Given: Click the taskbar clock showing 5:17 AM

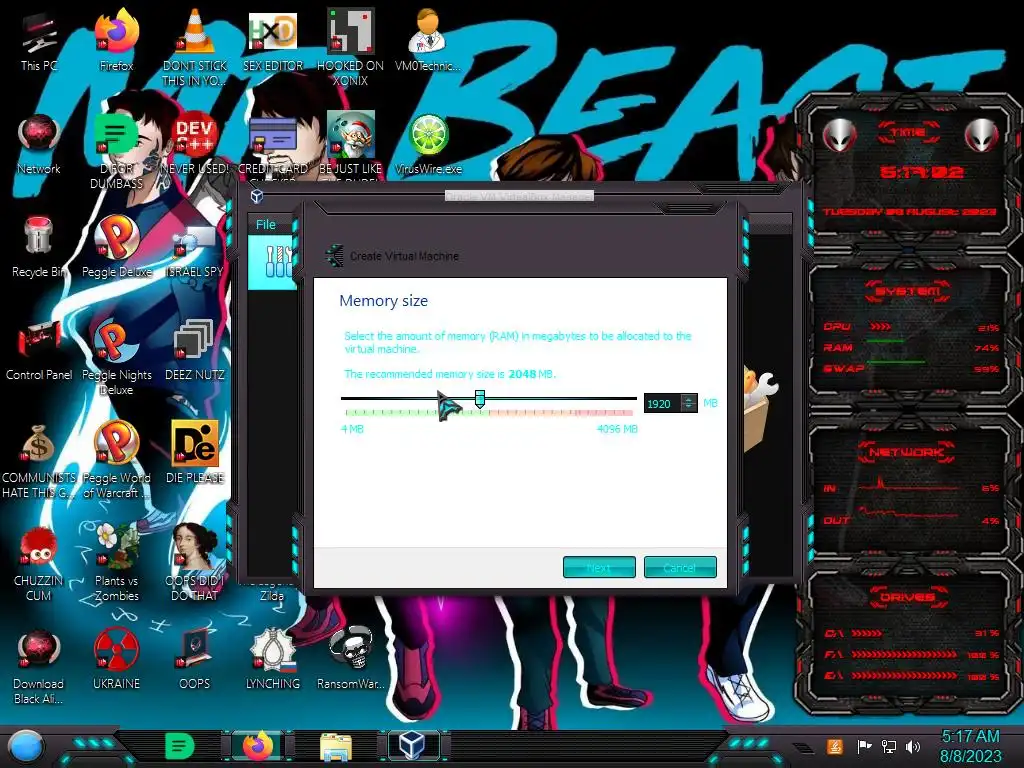Looking at the screenshot, I should click(x=970, y=746).
